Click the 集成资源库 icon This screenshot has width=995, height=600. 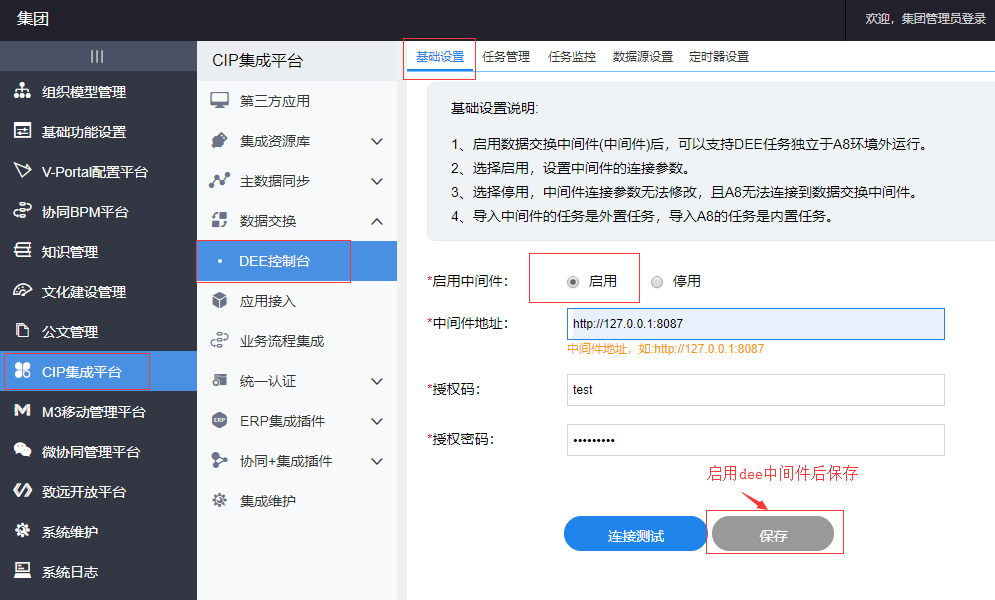220,140
